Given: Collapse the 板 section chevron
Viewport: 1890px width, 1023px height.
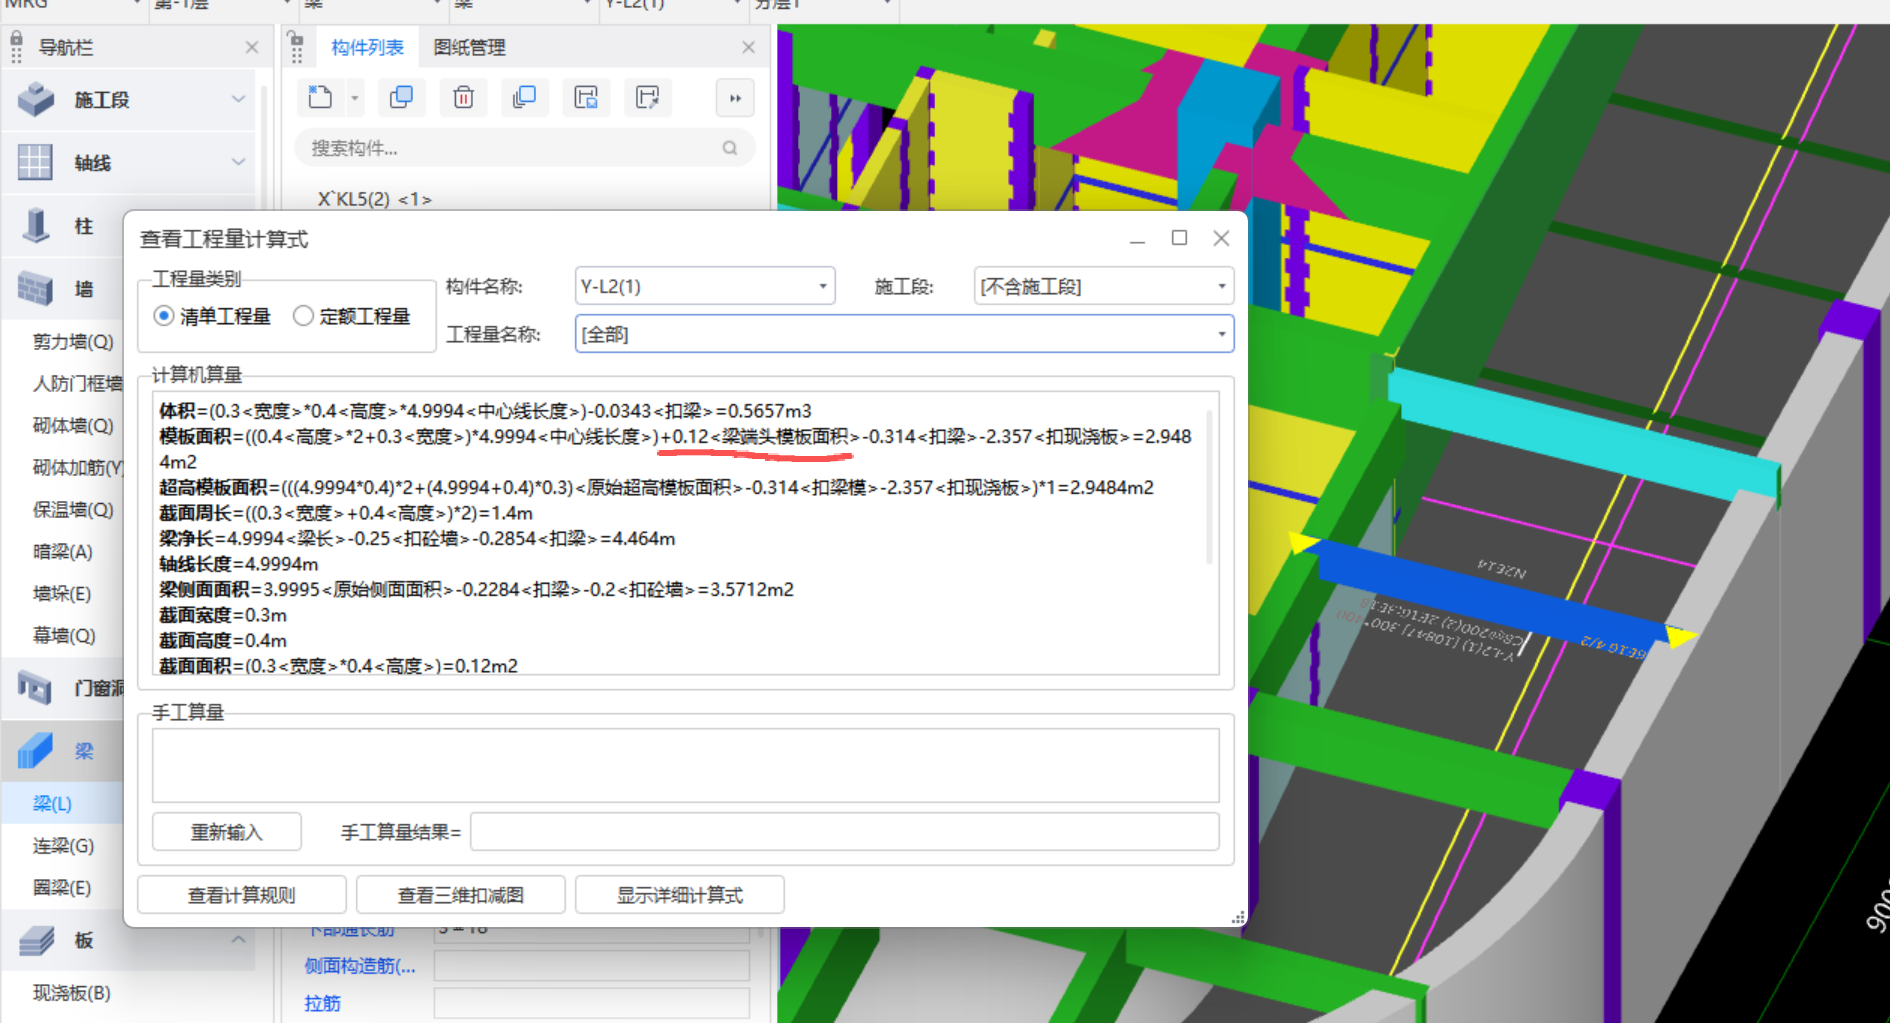Looking at the screenshot, I should (x=238, y=940).
